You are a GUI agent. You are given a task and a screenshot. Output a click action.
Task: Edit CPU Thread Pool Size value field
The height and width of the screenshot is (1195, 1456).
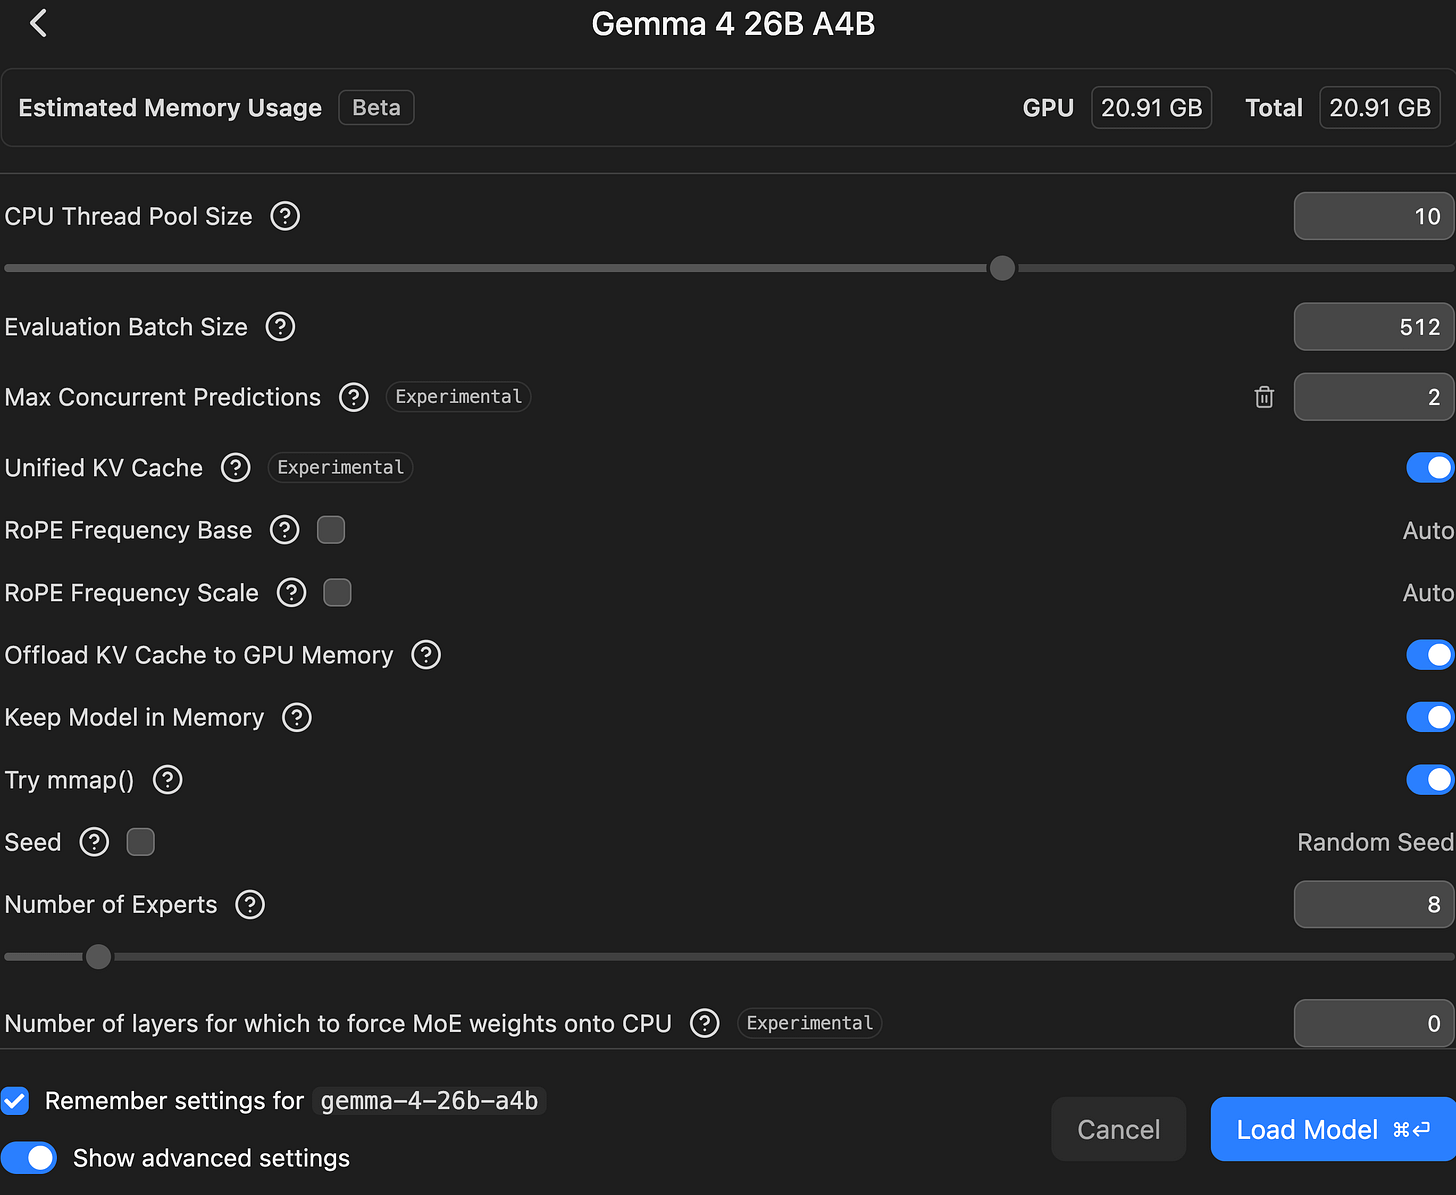1374,216
